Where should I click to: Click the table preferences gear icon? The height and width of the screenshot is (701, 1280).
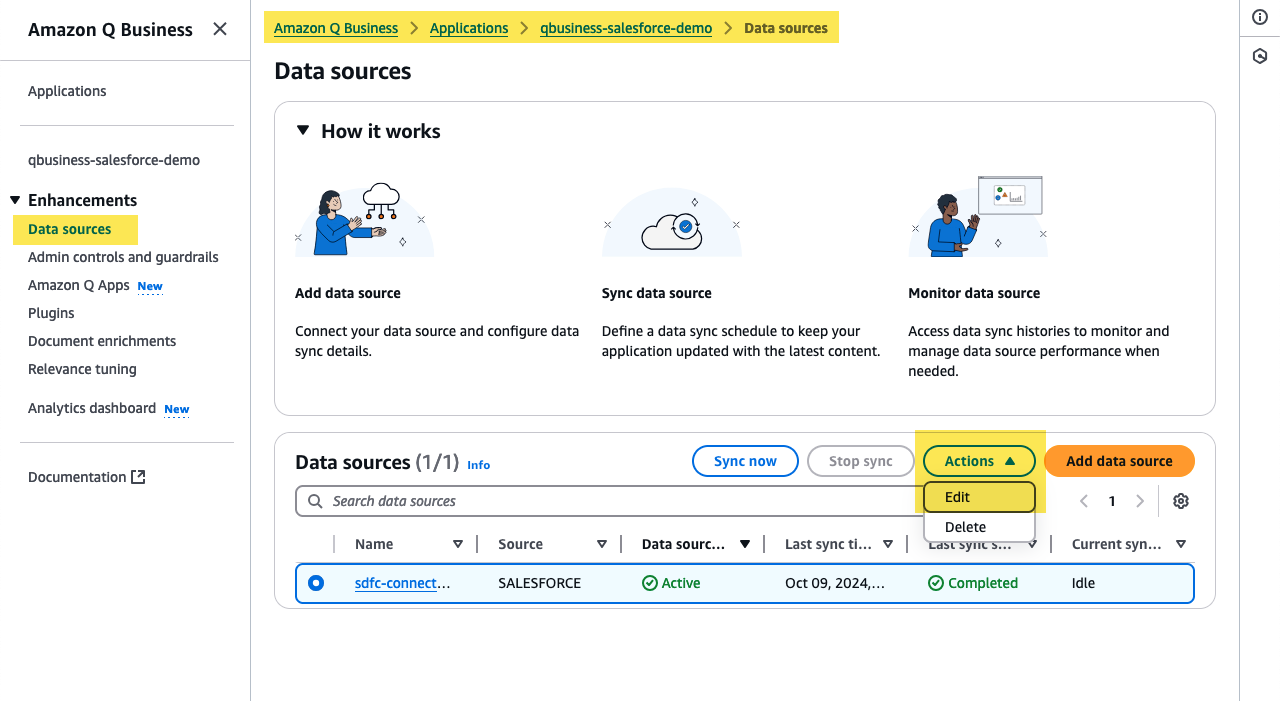(x=1181, y=500)
